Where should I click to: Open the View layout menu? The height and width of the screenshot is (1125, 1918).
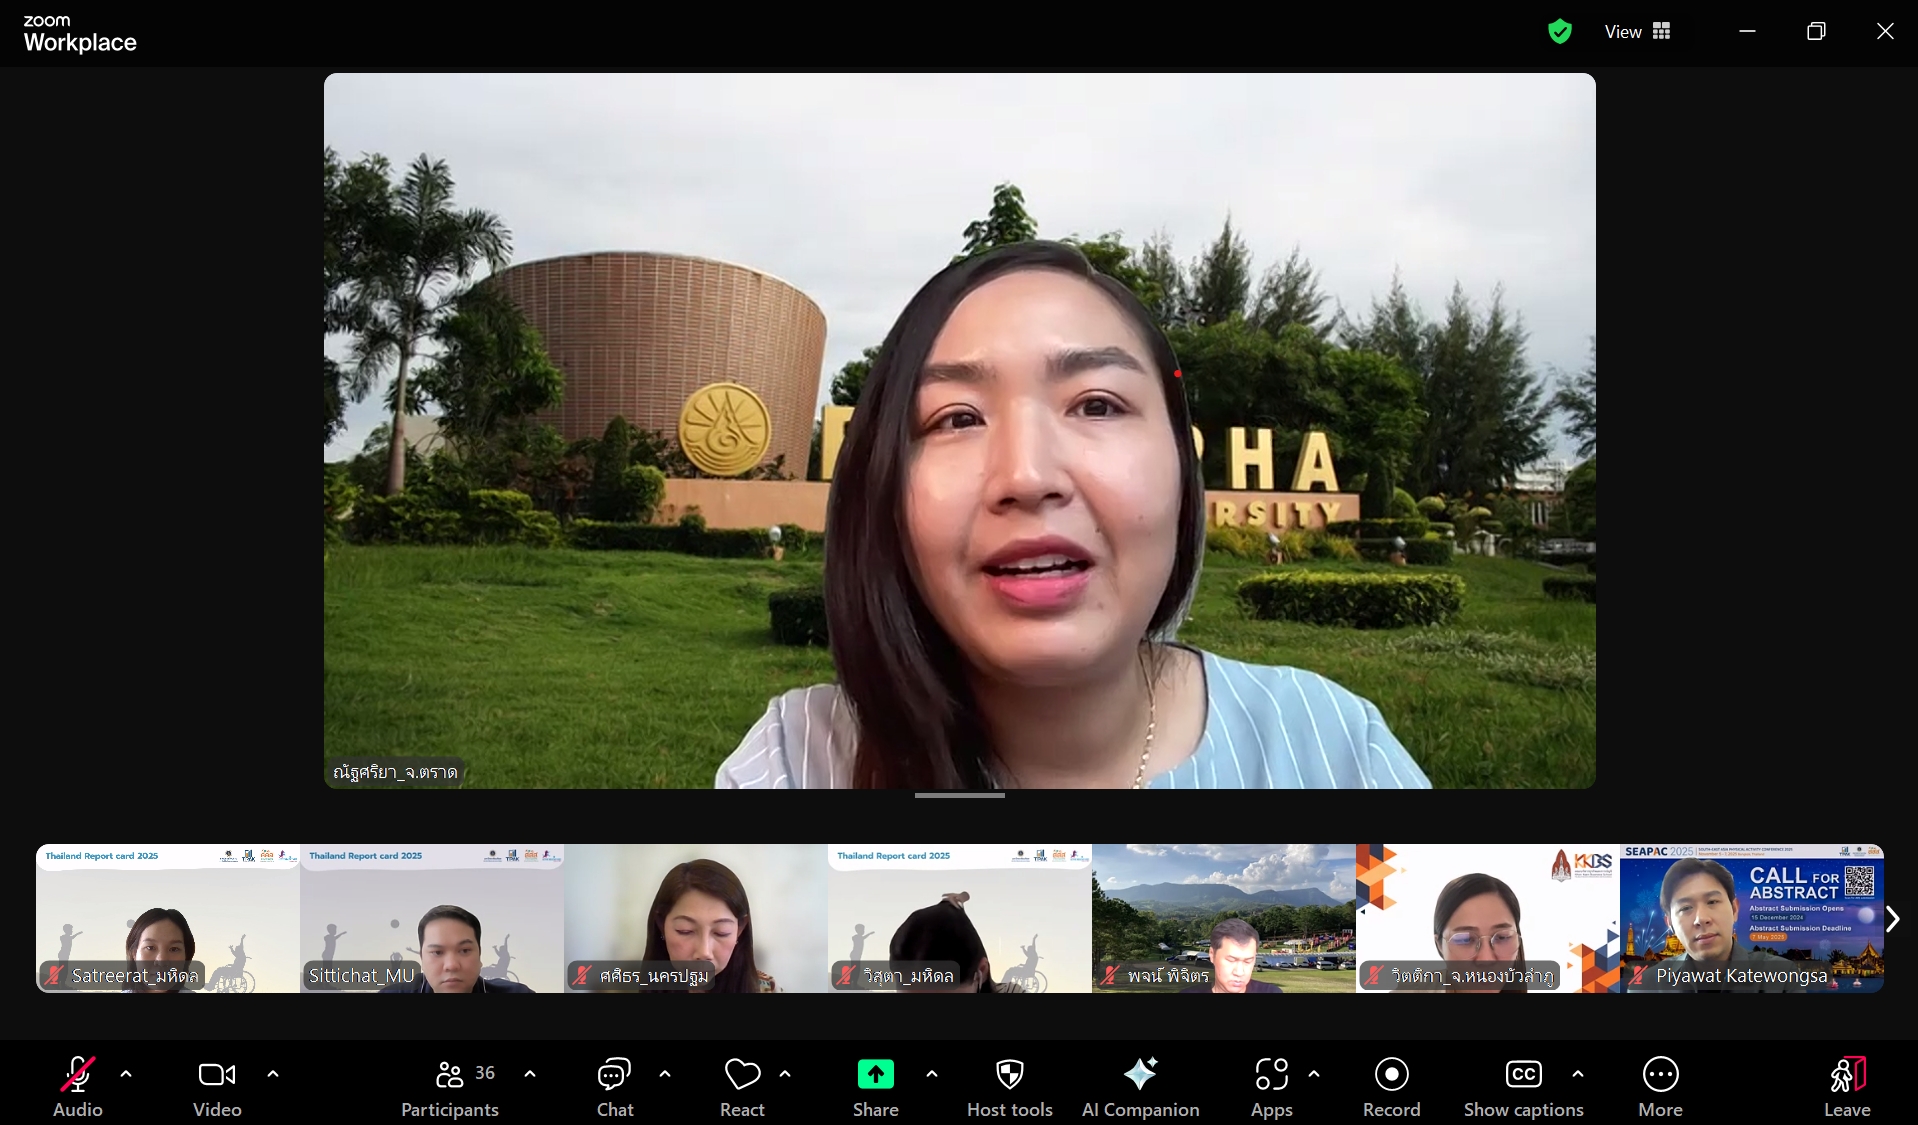pos(1637,32)
